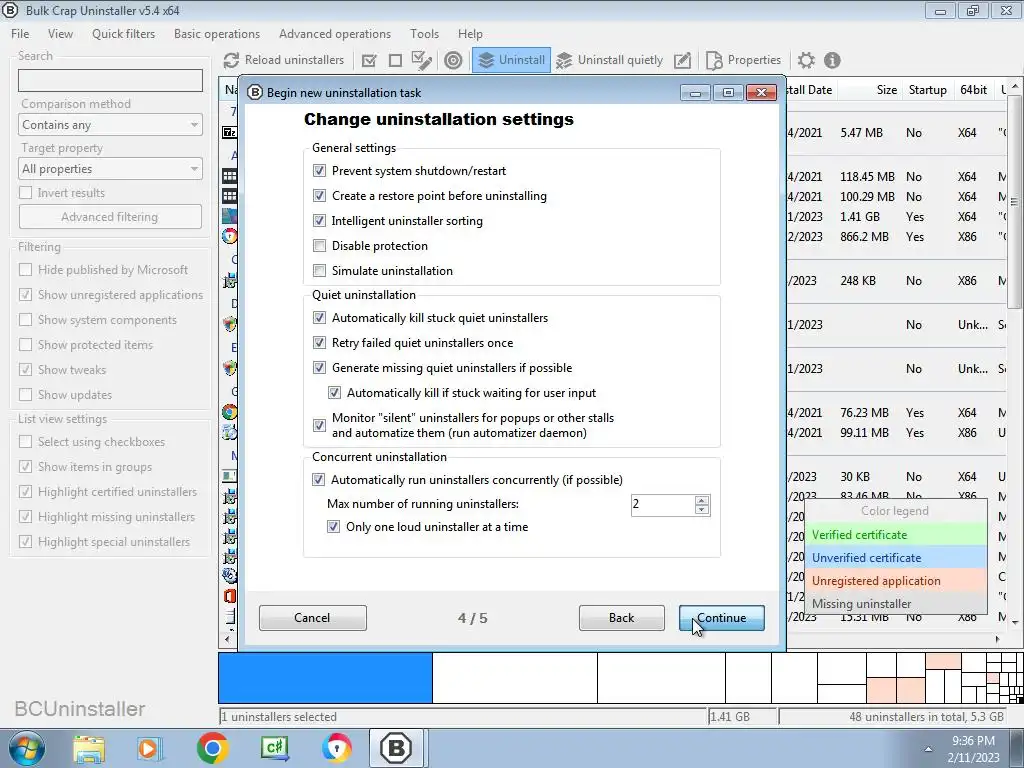Open the Basic operations menu
1024x768 pixels.
[217, 34]
